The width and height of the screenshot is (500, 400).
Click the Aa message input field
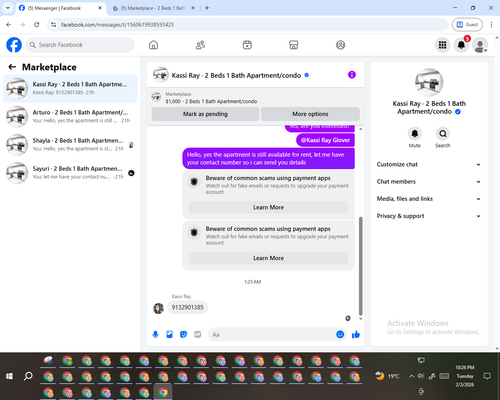pyautogui.click(x=272, y=334)
